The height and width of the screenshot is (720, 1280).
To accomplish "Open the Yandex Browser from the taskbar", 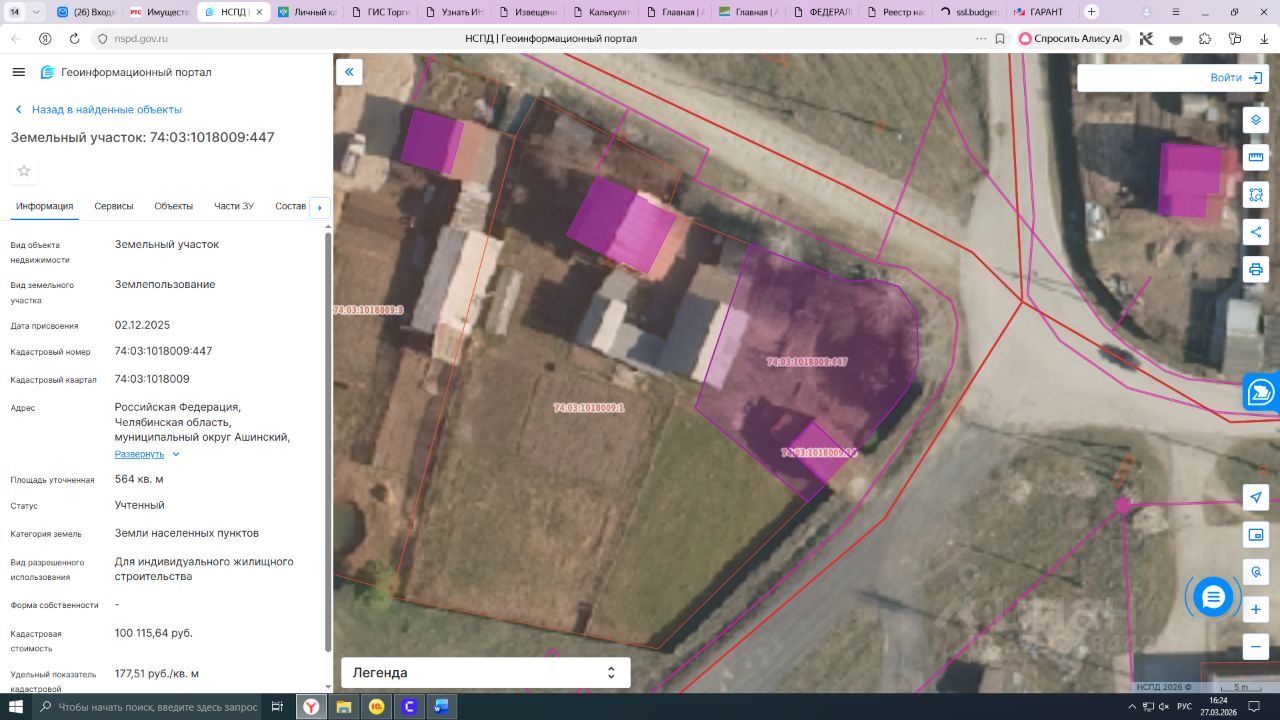I will click(312, 707).
